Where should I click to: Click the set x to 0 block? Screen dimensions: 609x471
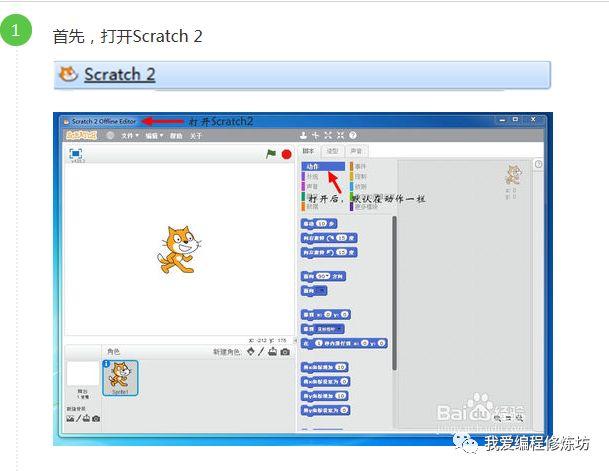tap(326, 381)
